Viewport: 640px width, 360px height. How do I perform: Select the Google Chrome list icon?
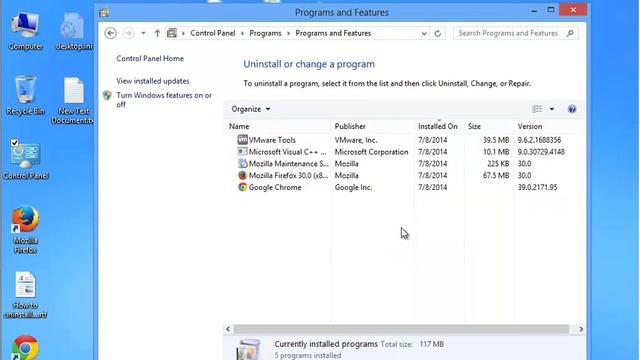(242, 187)
